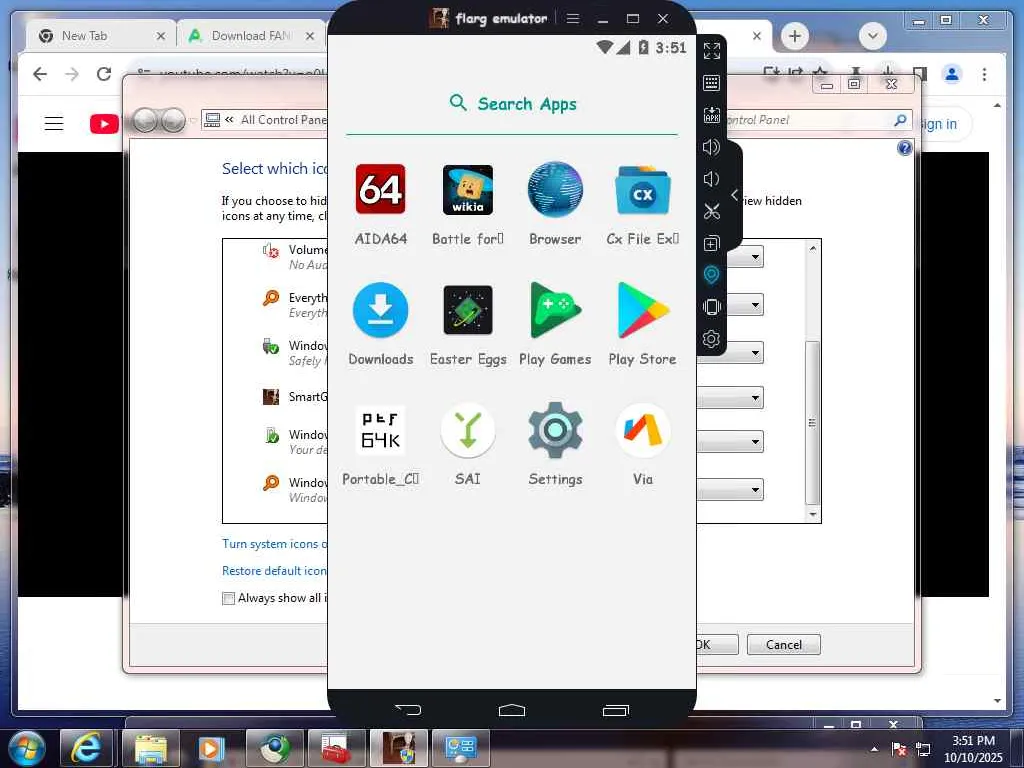The image size is (1024, 768).
Task: Open the Safely Remove row behavior dropdown
Action: coord(755,353)
